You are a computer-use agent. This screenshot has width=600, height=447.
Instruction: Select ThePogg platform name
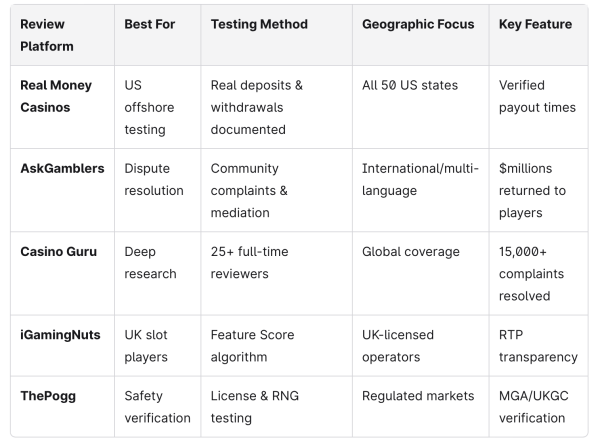(48, 396)
